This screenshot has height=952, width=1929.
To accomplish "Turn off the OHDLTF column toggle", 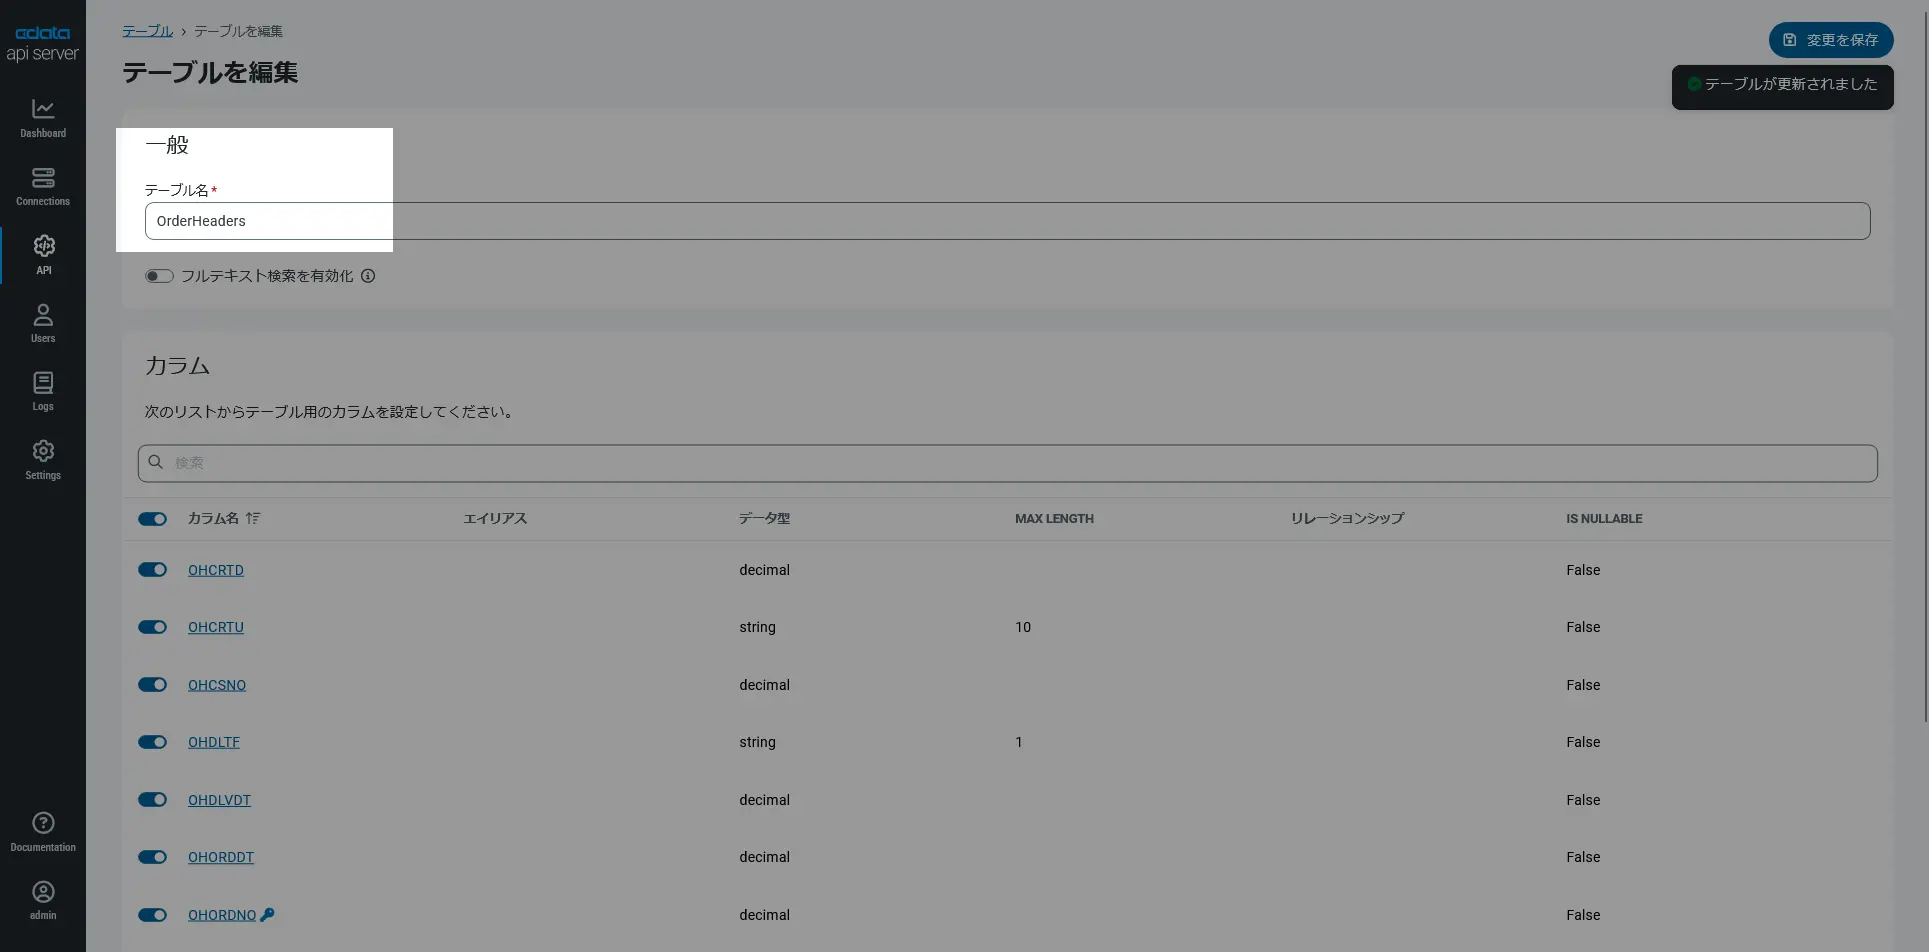I will pyautogui.click(x=152, y=741).
